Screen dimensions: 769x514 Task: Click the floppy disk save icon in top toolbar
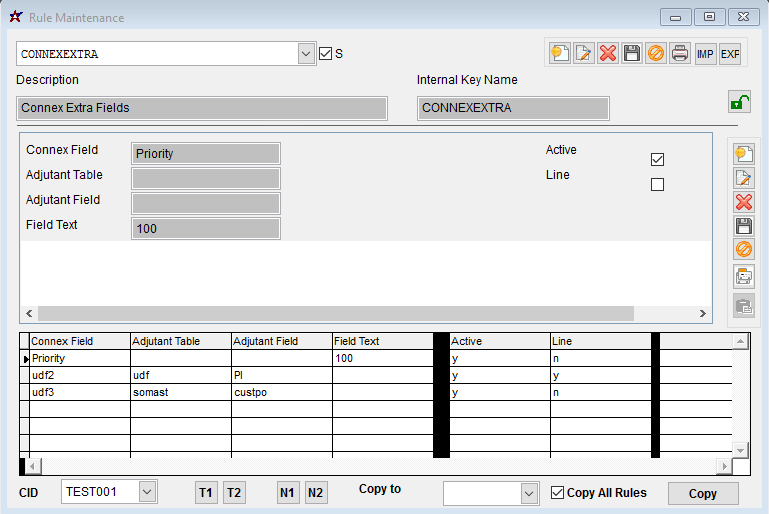click(632, 54)
